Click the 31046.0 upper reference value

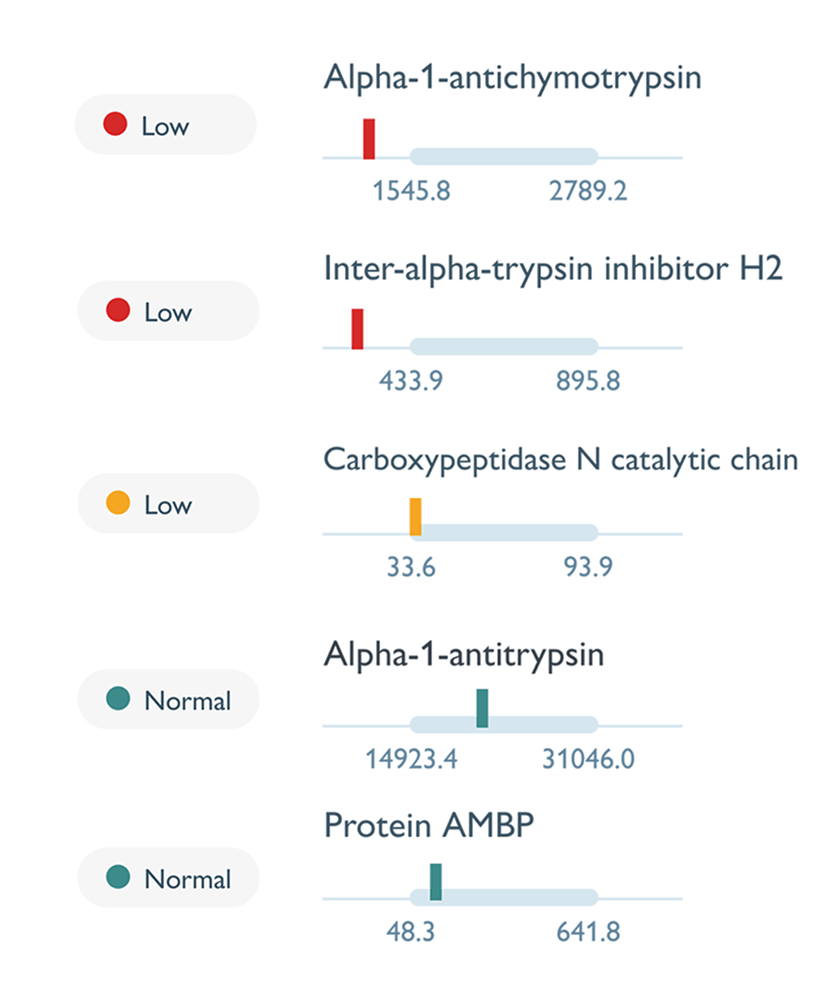588,759
